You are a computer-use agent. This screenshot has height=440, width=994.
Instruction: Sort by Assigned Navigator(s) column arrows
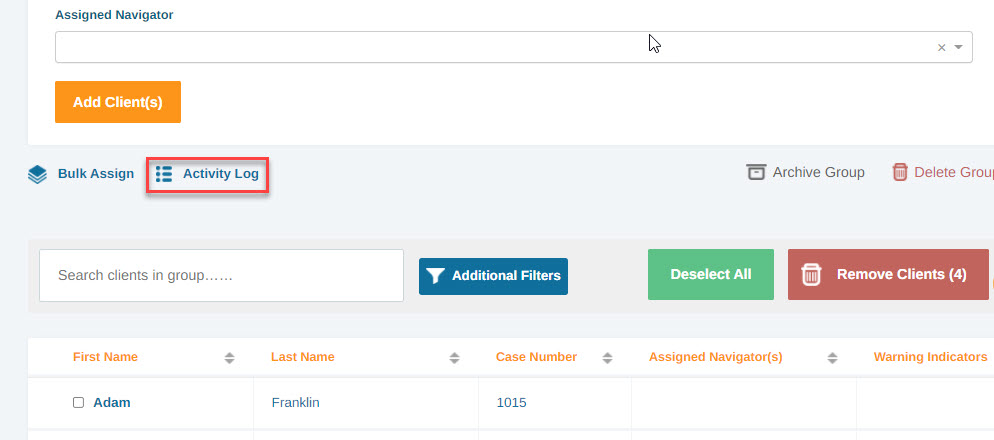[x=832, y=358]
